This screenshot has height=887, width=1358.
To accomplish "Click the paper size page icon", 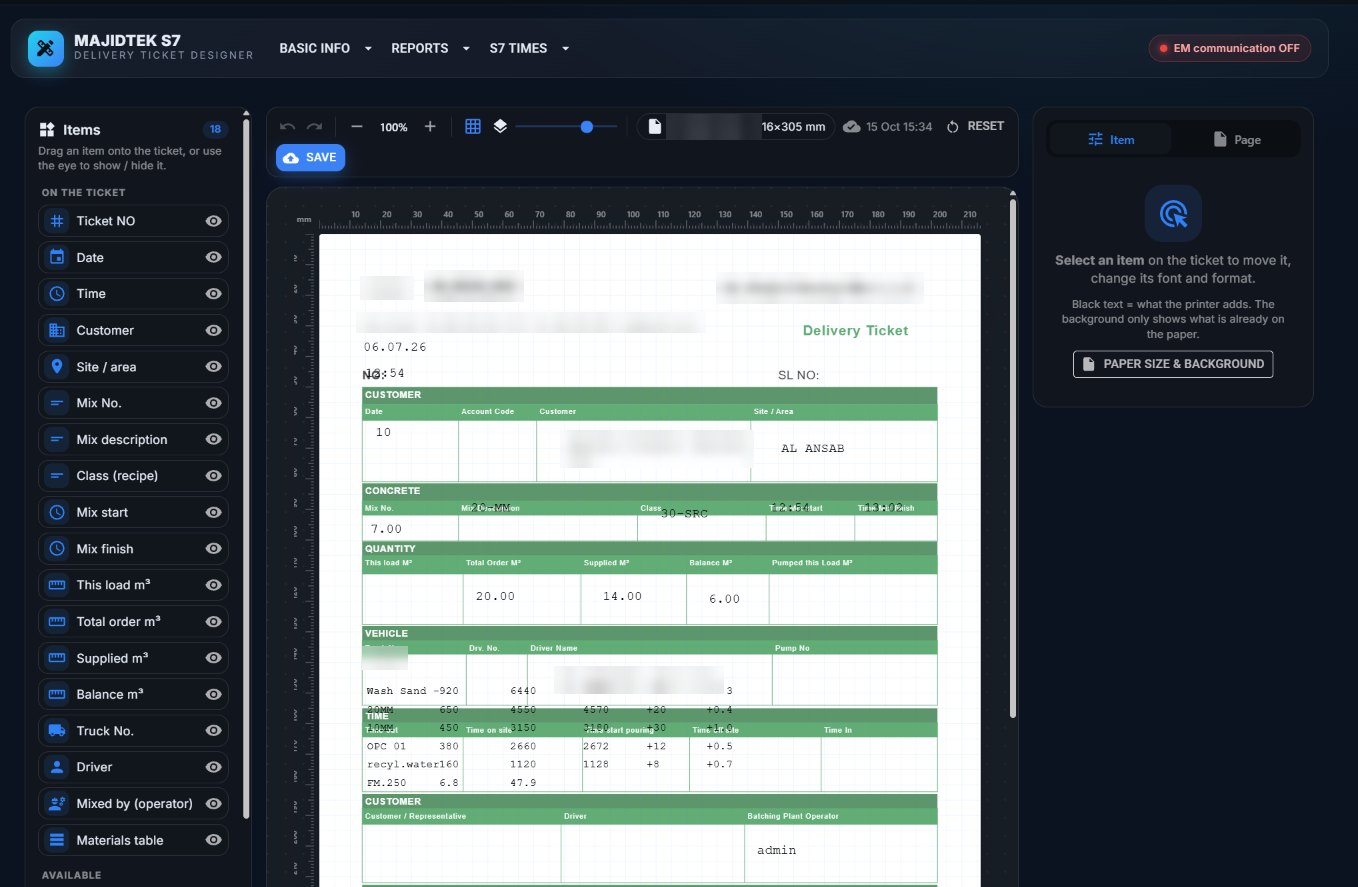I will click(654, 127).
